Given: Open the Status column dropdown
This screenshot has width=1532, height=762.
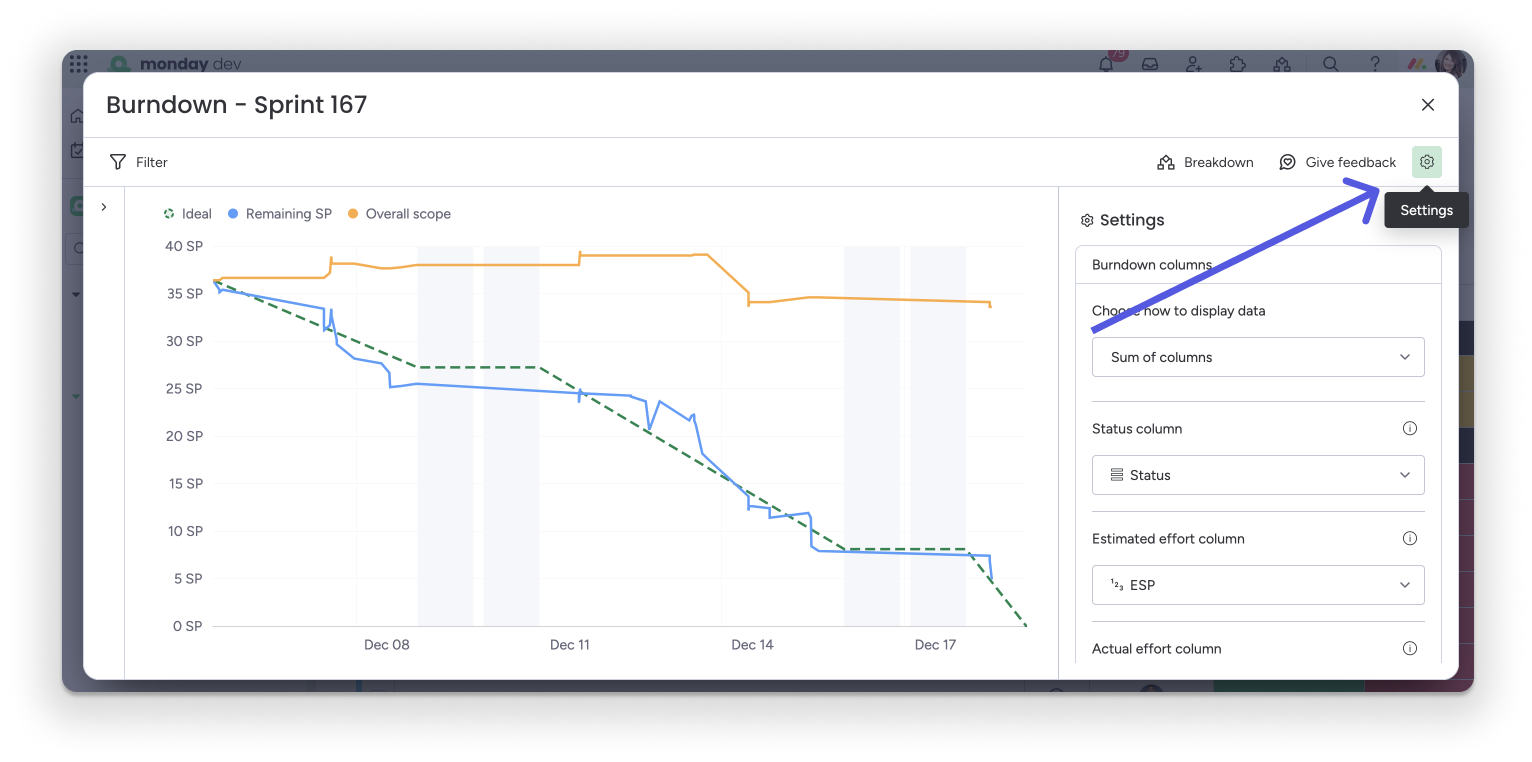Looking at the screenshot, I should coord(1258,474).
